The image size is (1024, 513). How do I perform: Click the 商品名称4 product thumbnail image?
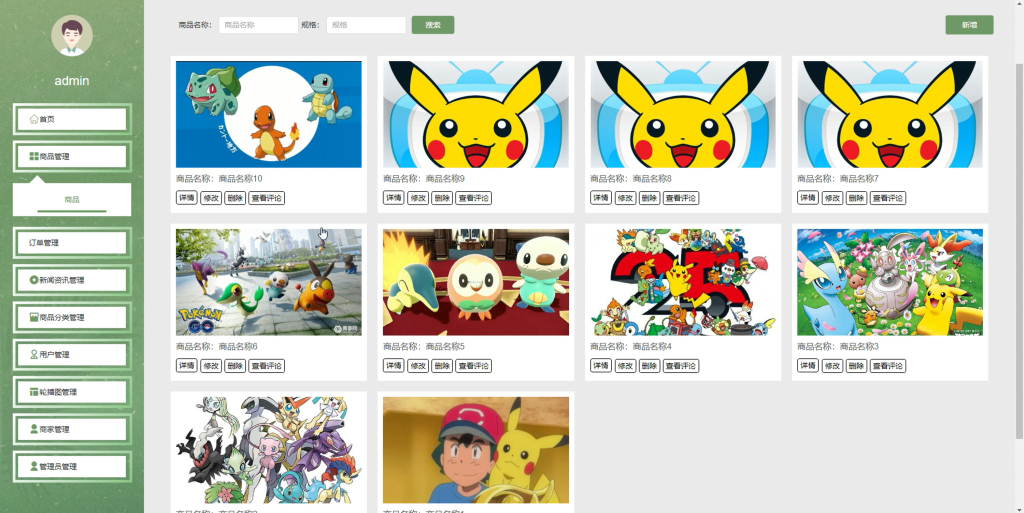(683, 282)
